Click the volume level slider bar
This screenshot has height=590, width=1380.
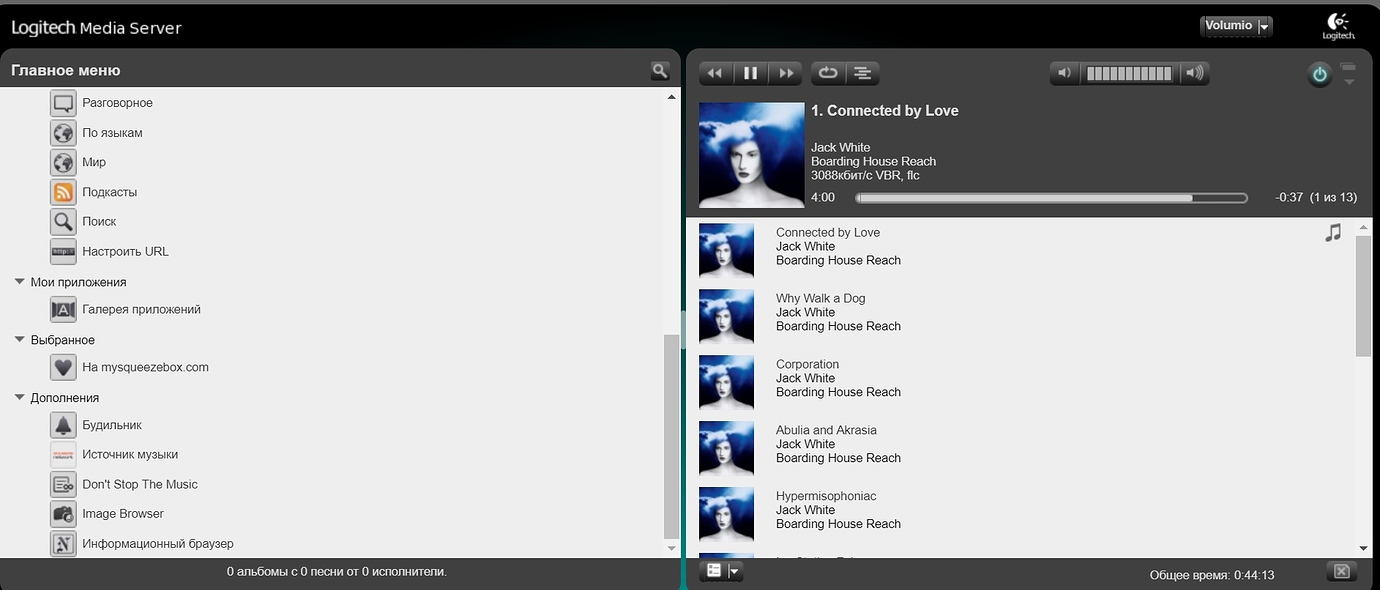coord(1129,73)
